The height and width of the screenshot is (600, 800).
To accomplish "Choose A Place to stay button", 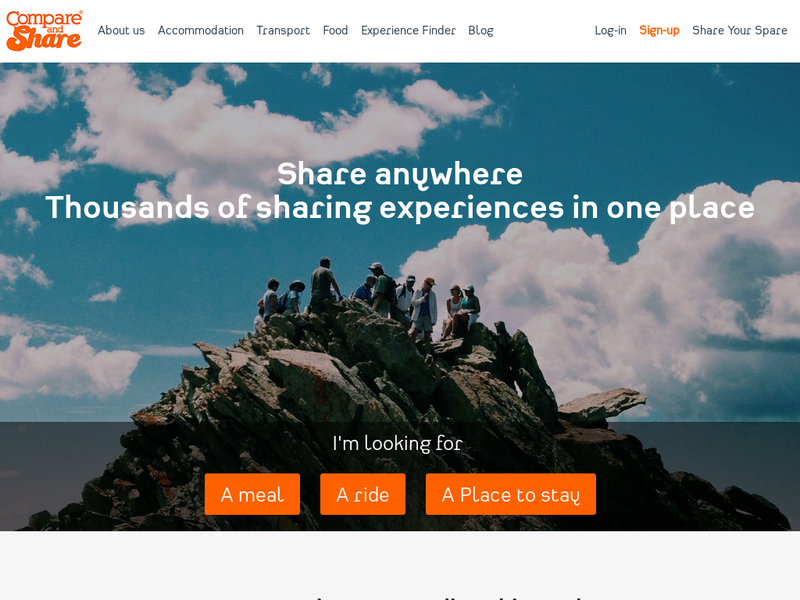I will point(511,494).
